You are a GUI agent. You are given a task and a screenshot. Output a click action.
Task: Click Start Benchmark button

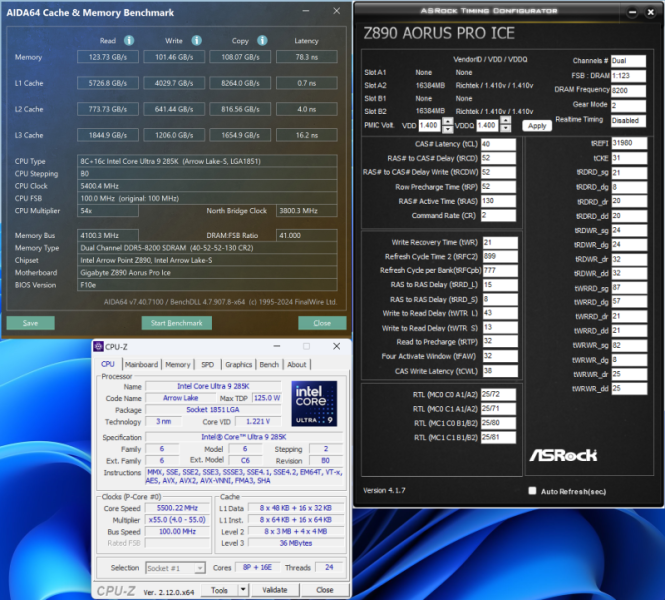176,323
